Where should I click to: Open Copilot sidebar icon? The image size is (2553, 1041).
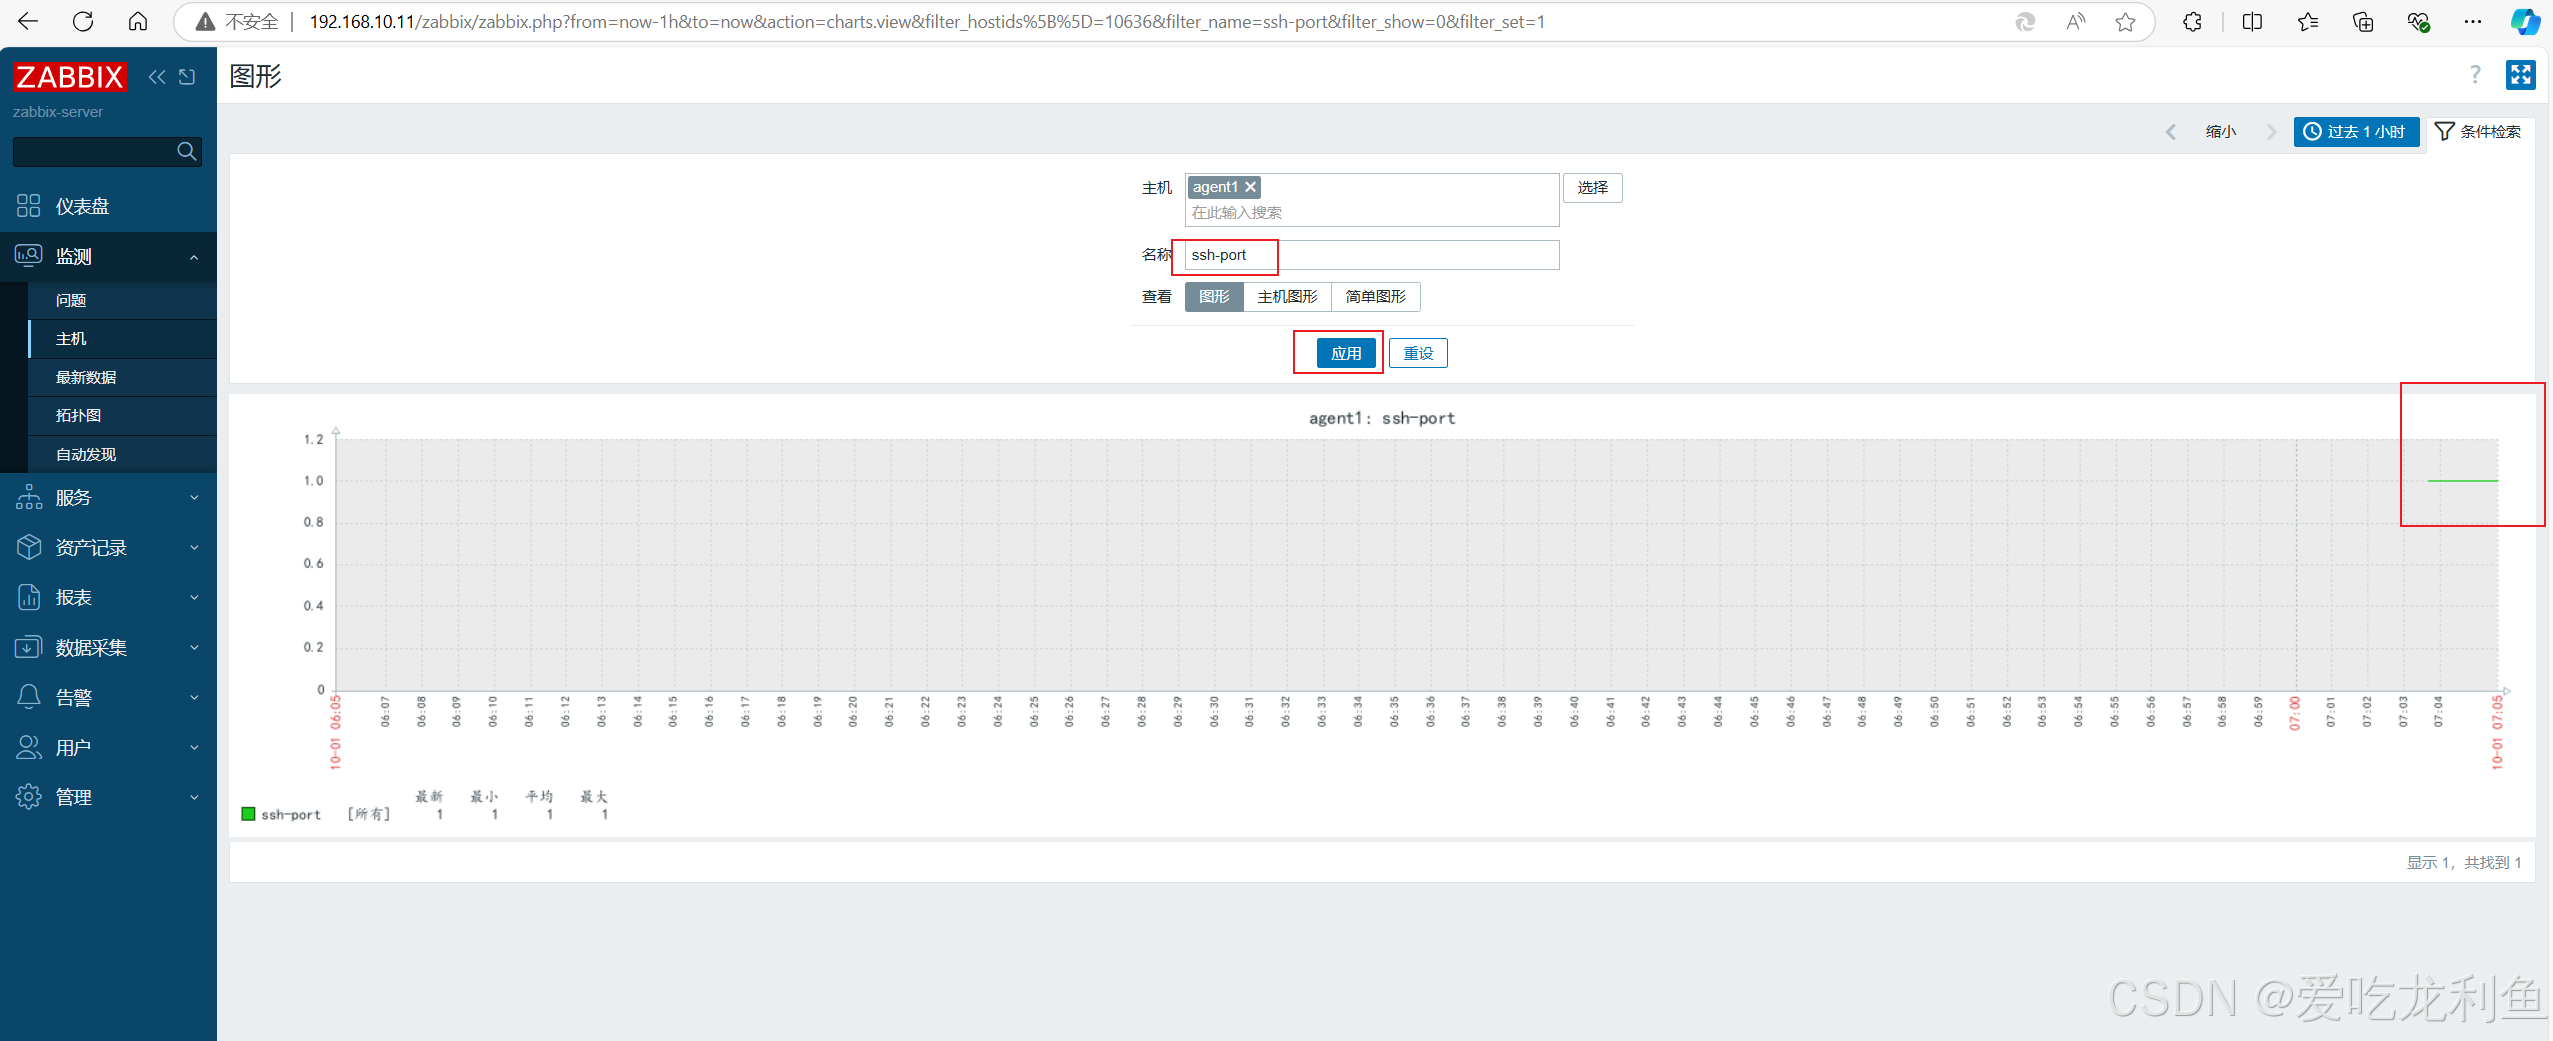click(x=2525, y=22)
